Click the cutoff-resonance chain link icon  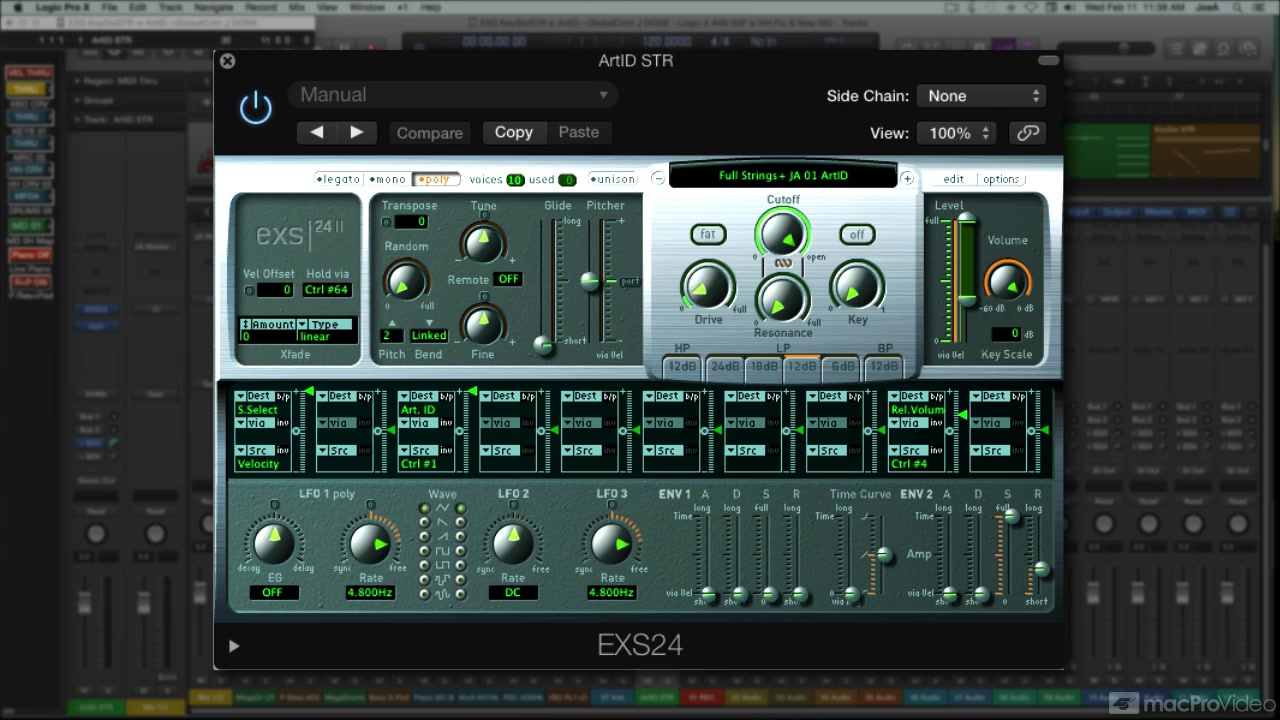(783, 264)
